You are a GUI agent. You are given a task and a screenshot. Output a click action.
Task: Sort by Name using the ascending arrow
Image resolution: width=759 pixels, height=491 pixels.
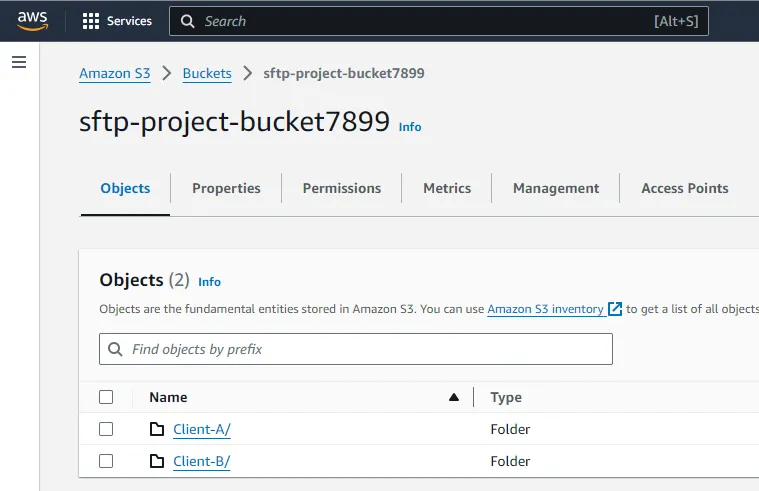454,397
